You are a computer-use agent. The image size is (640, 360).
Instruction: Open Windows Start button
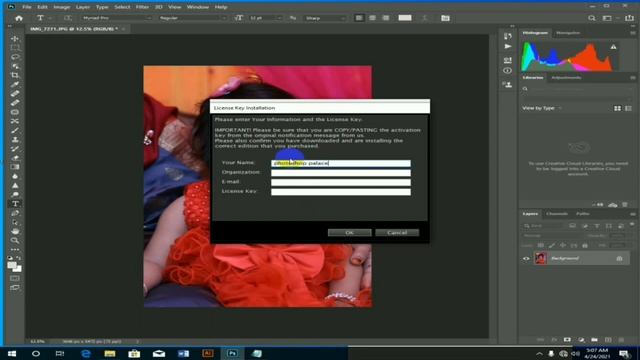pyautogui.click(x=11, y=353)
